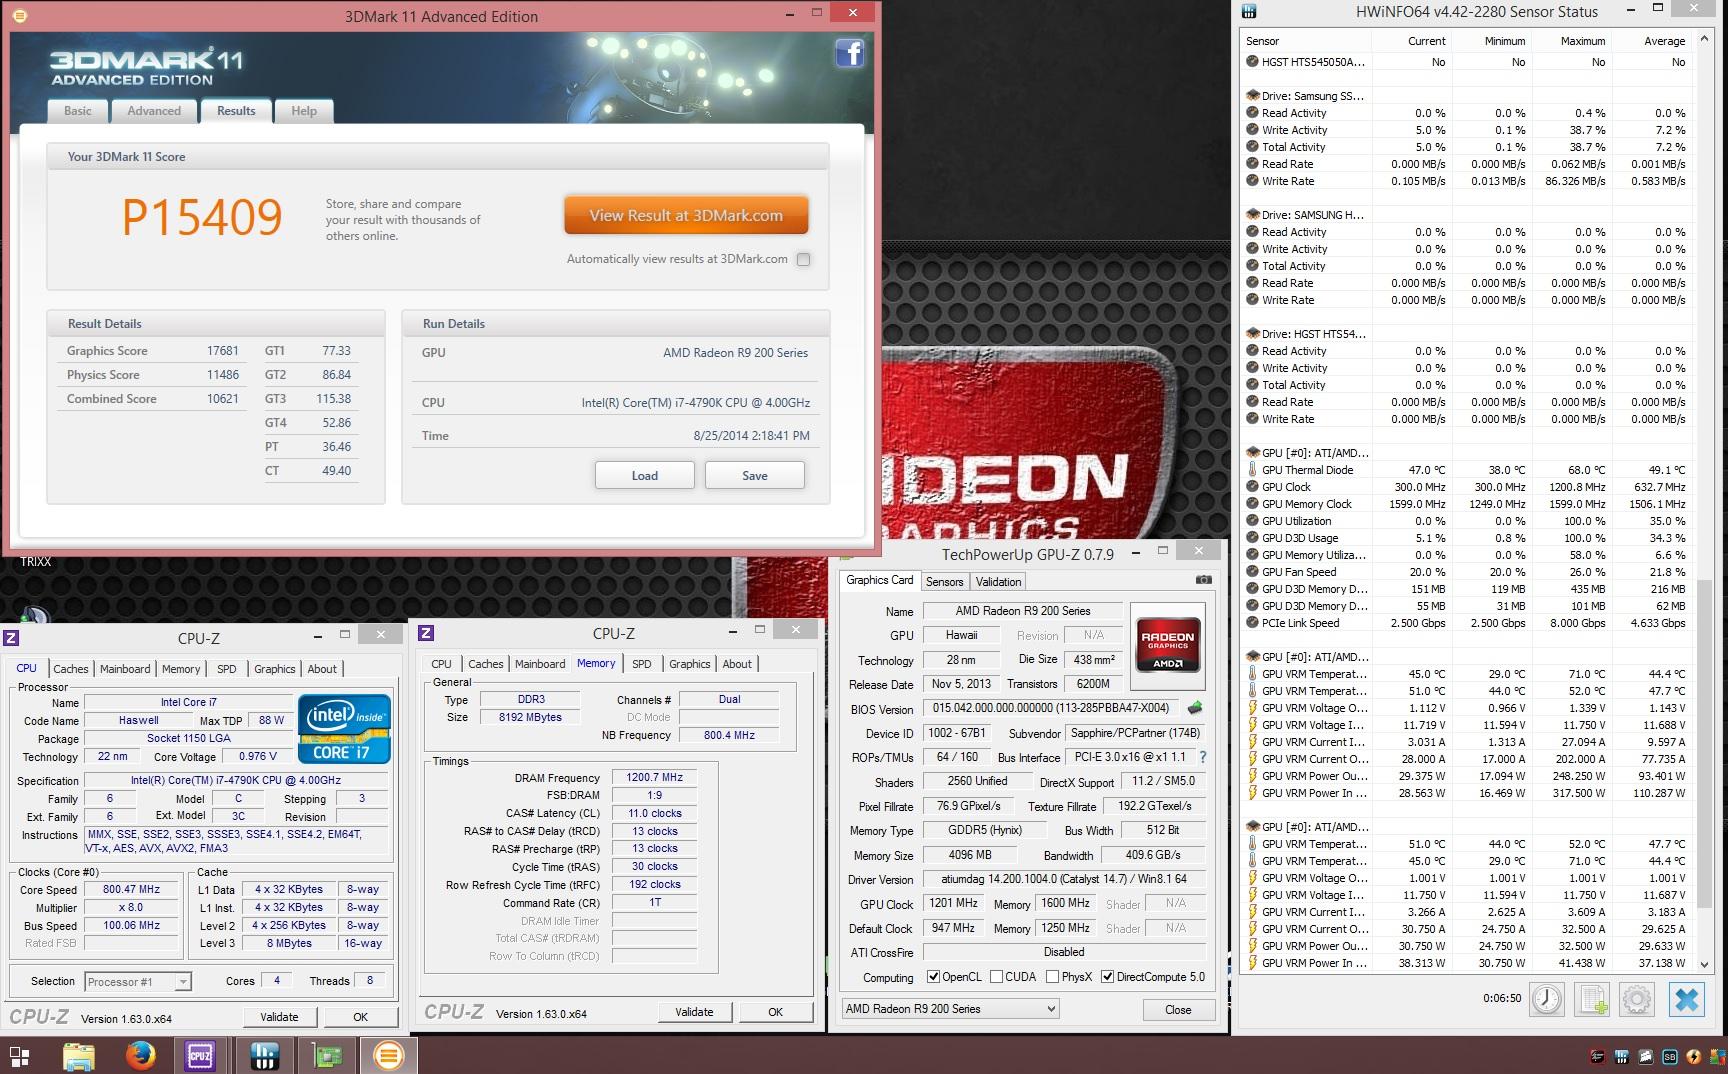Switch to the Basic tab in 3DMark

(78, 111)
